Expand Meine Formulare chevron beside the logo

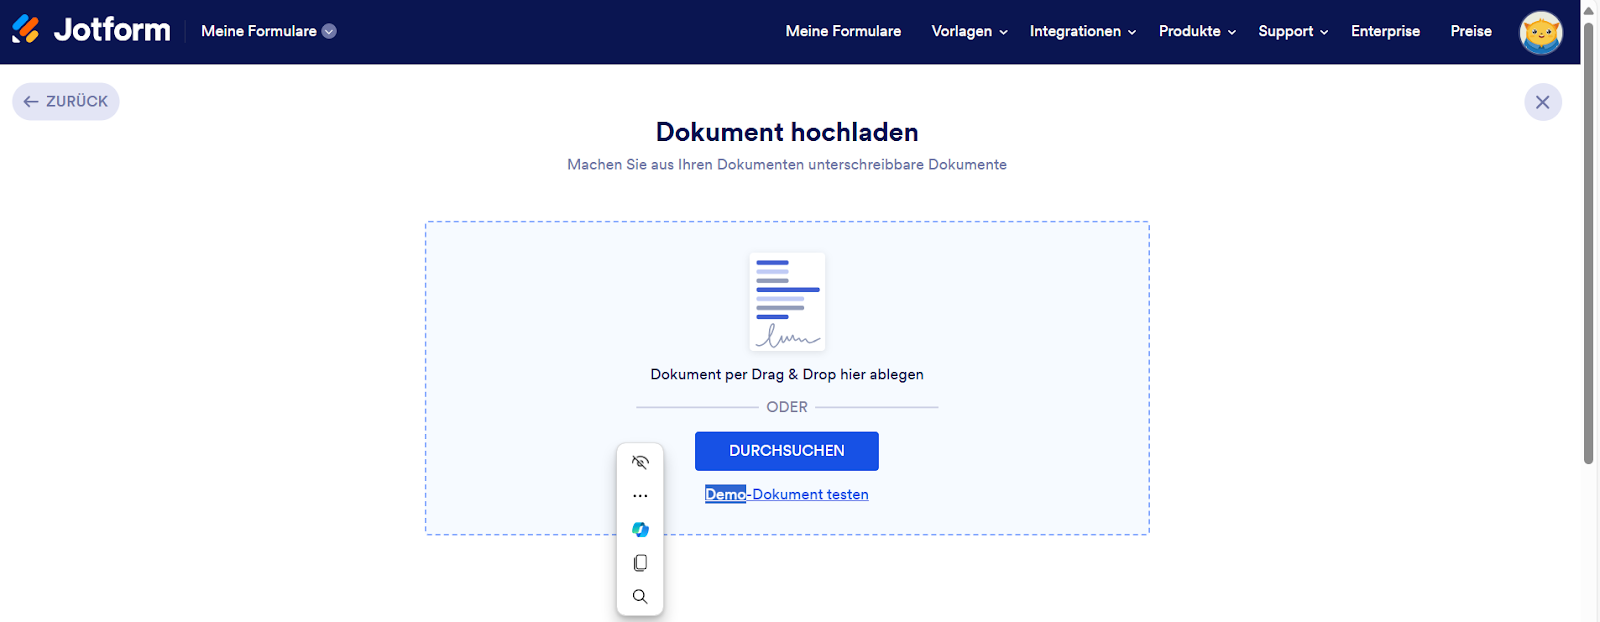pos(329,32)
